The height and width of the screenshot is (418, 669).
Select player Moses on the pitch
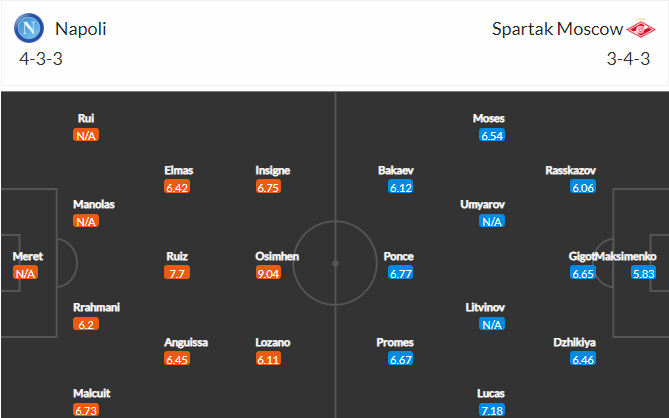pos(489,118)
